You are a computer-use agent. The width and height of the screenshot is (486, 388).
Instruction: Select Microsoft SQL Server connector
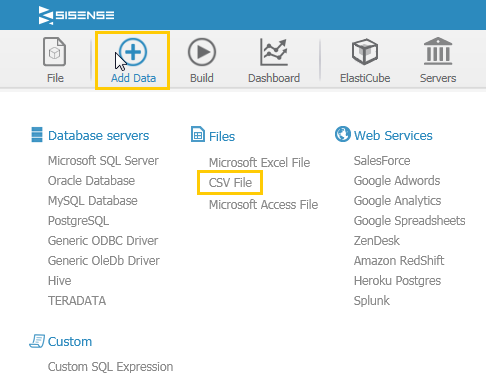103,161
